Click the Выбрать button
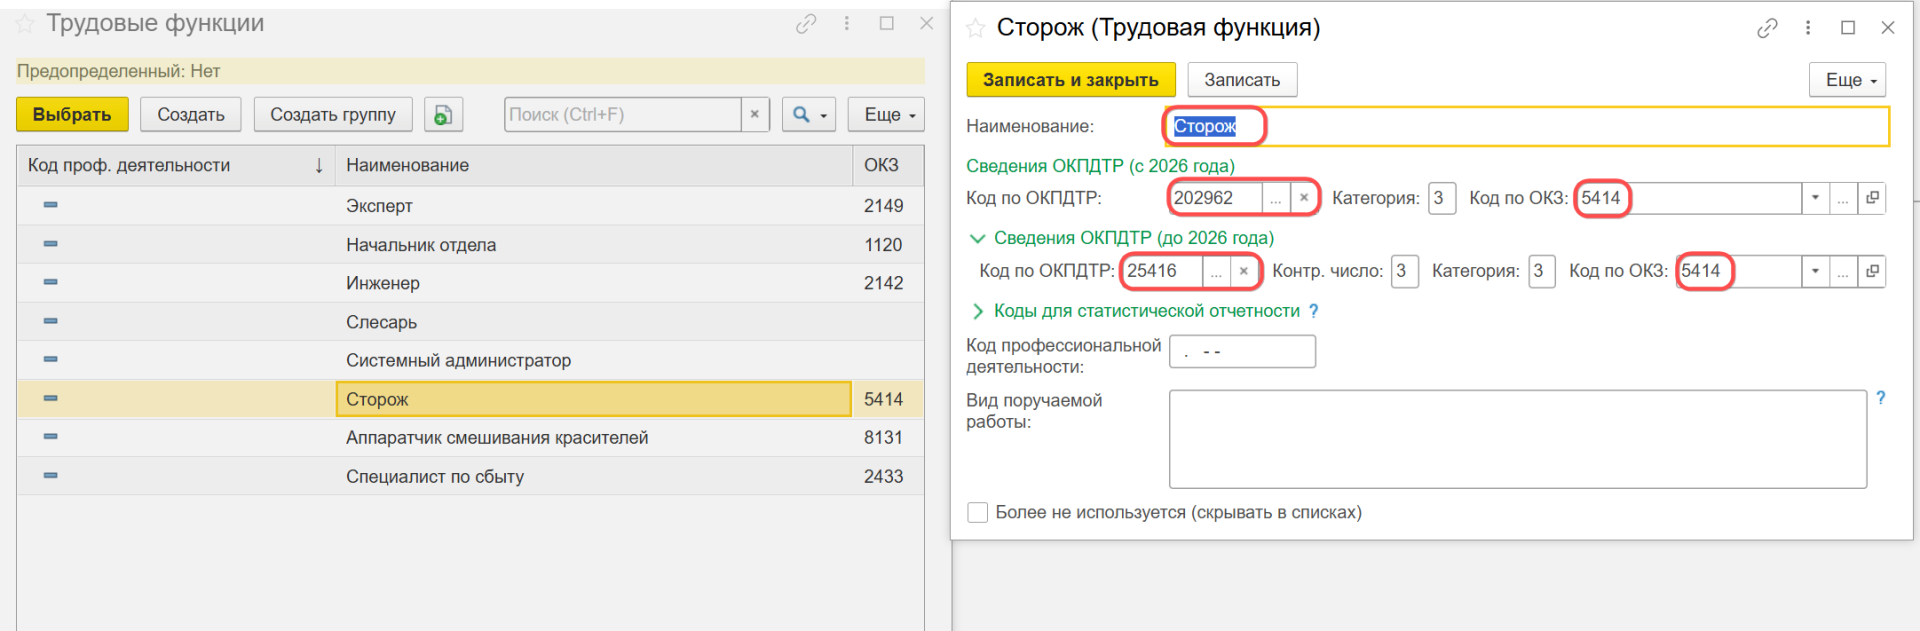1920x631 pixels. 72,115
